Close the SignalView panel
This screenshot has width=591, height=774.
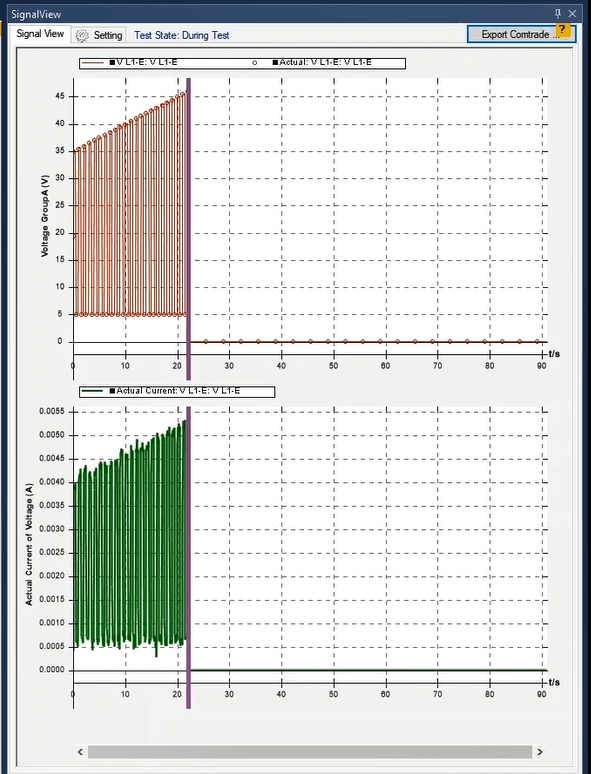point(572,14)
